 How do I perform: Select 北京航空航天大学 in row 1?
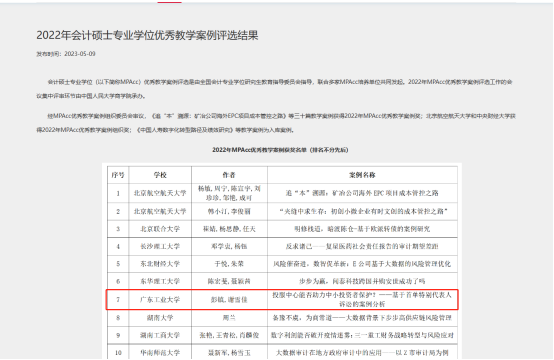coord(160,193)
